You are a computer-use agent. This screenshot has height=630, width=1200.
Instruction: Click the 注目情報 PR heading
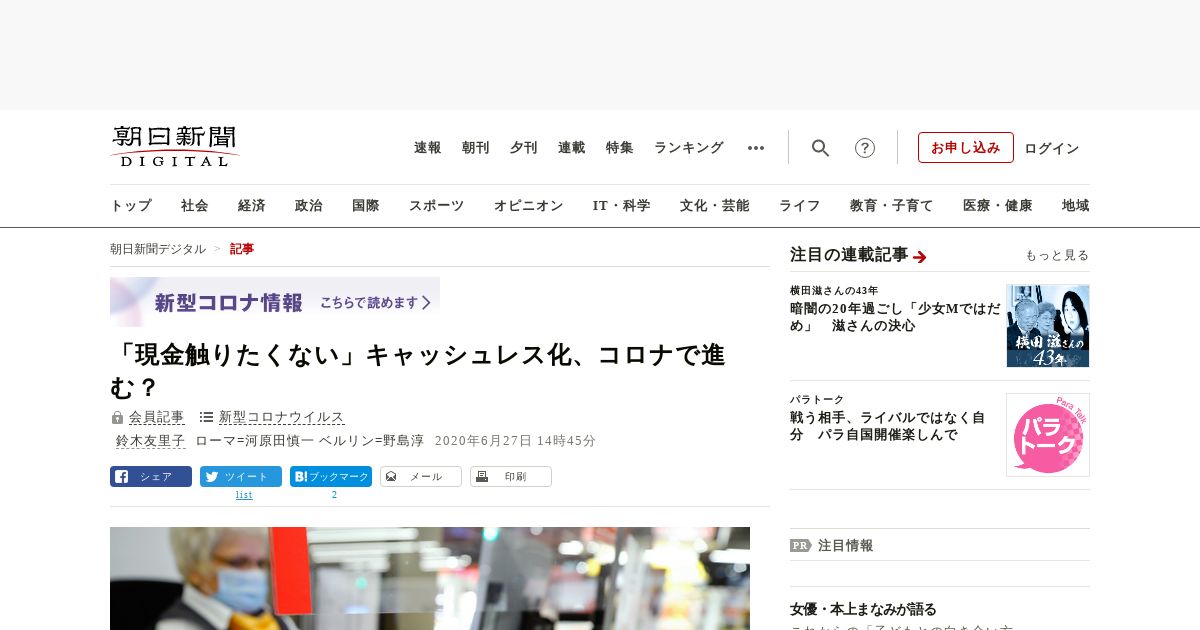coord(832,545)
